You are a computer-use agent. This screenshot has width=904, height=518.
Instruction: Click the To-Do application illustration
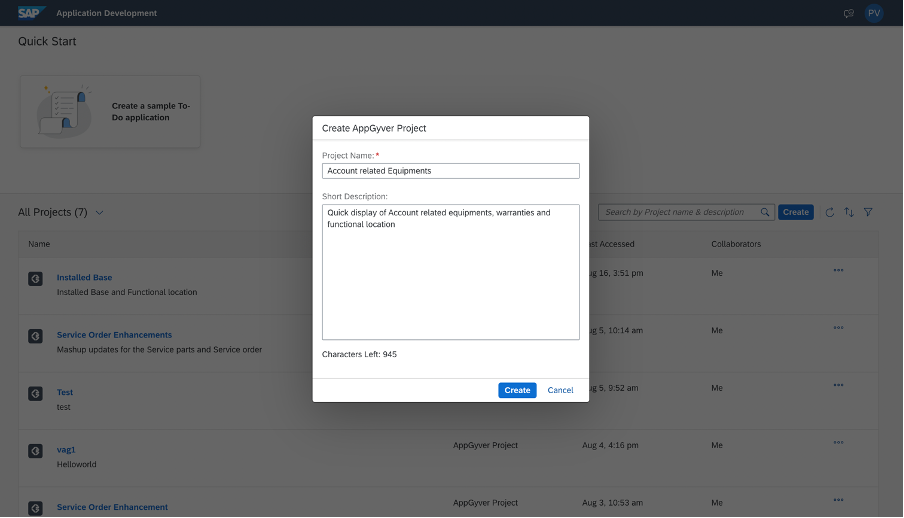[64, 111]
